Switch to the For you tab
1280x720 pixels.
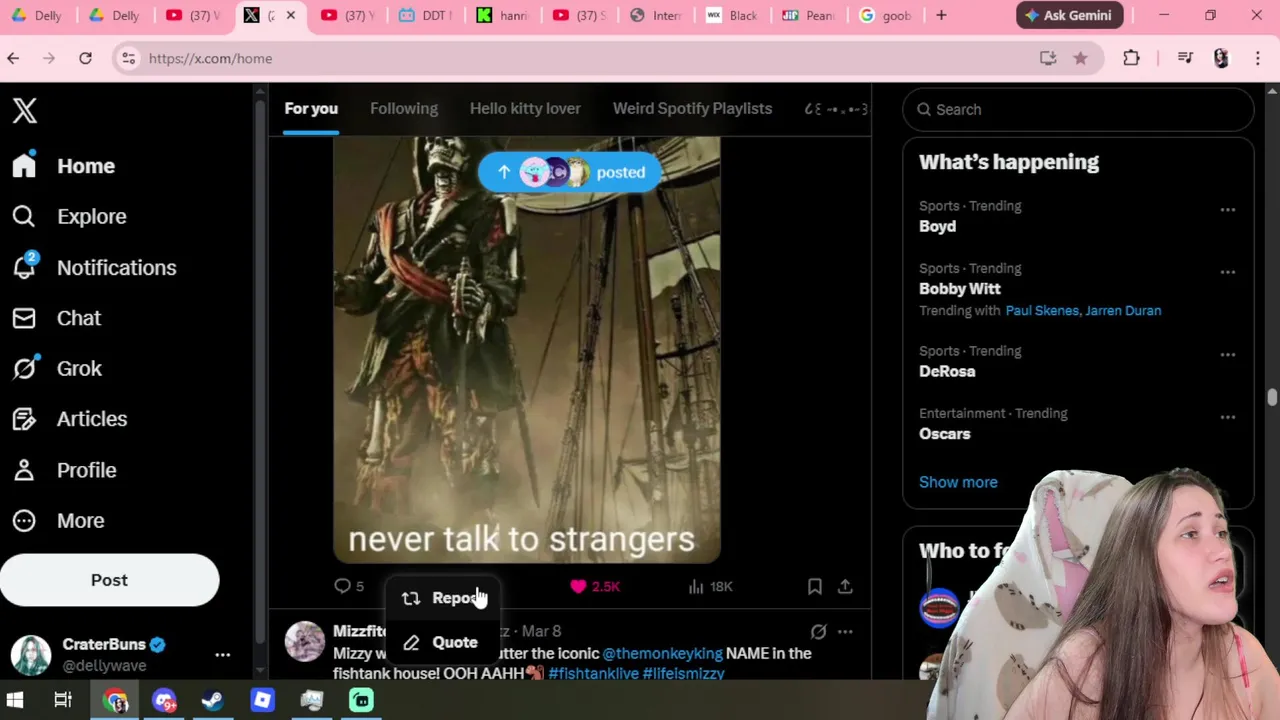click(311, 109)
